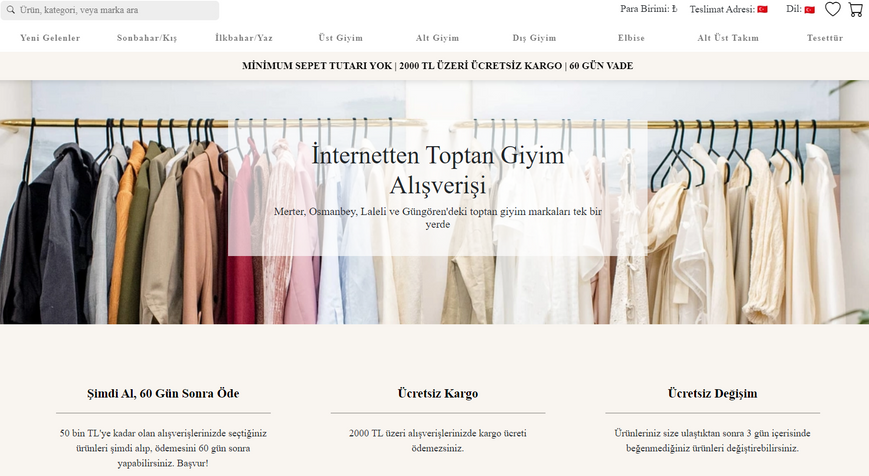This screenshot has width=869, height=476.
Task: Open the Sonbahar/Kış category
Action: click(x=147, y=38)
